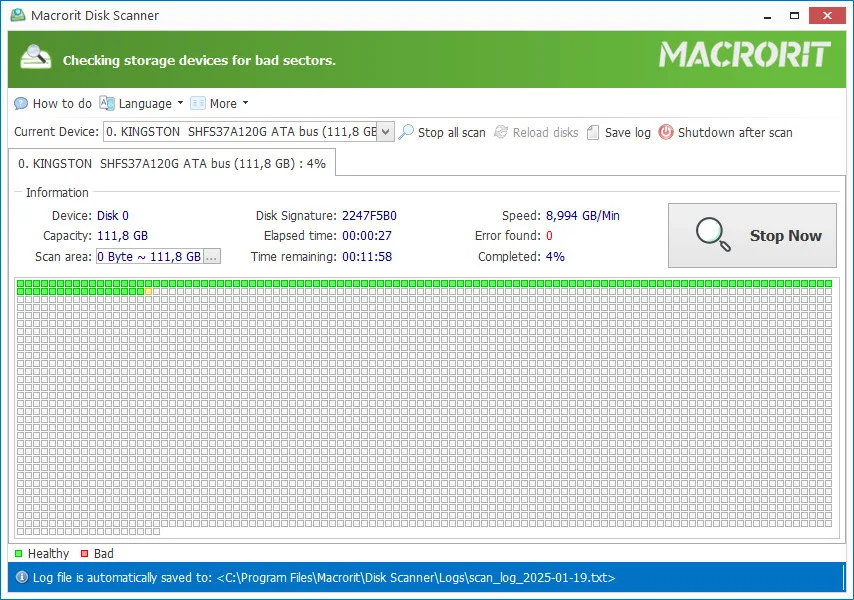This screenshot has width=854, height=600.
Task: Click the Completed value 4%
Action: 555,256
